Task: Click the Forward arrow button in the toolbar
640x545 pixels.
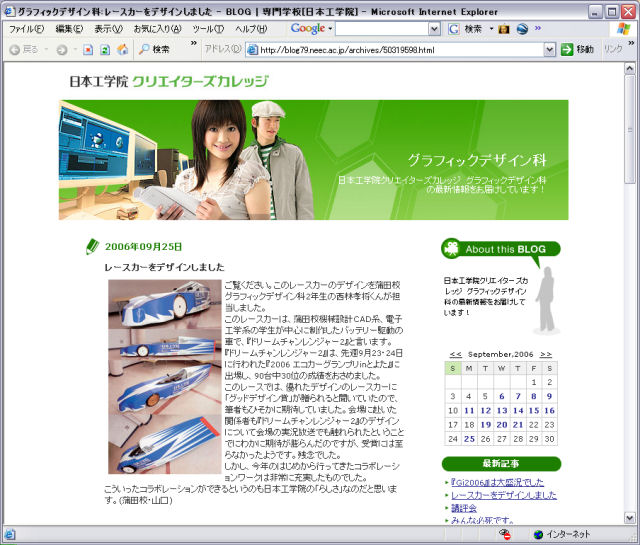Action: click(62, 50)
